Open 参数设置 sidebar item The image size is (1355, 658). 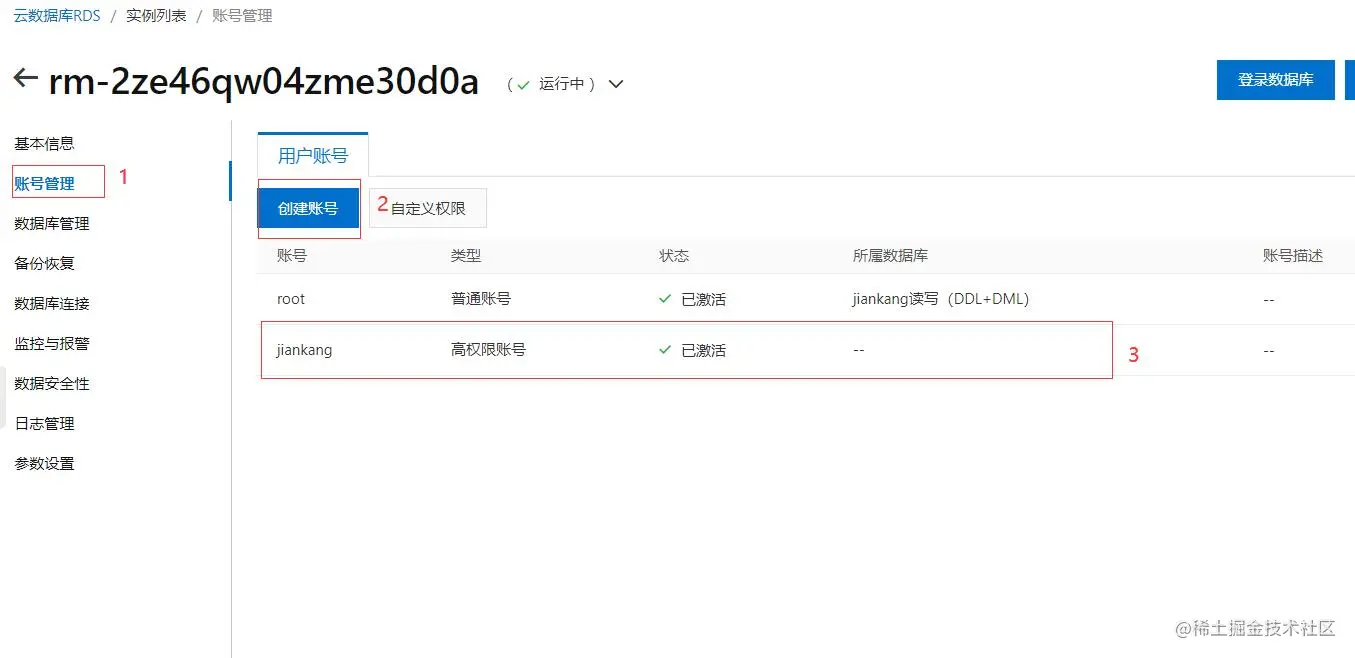pyautogui.click(x=44, y=463)
